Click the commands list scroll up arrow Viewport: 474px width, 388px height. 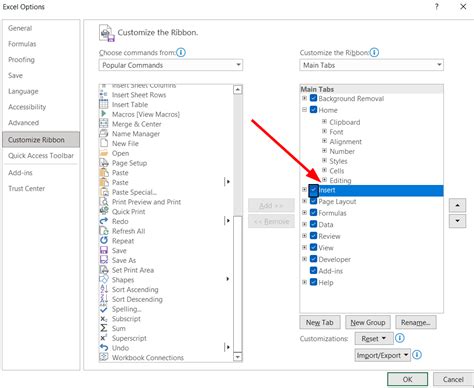coord(238,89)
